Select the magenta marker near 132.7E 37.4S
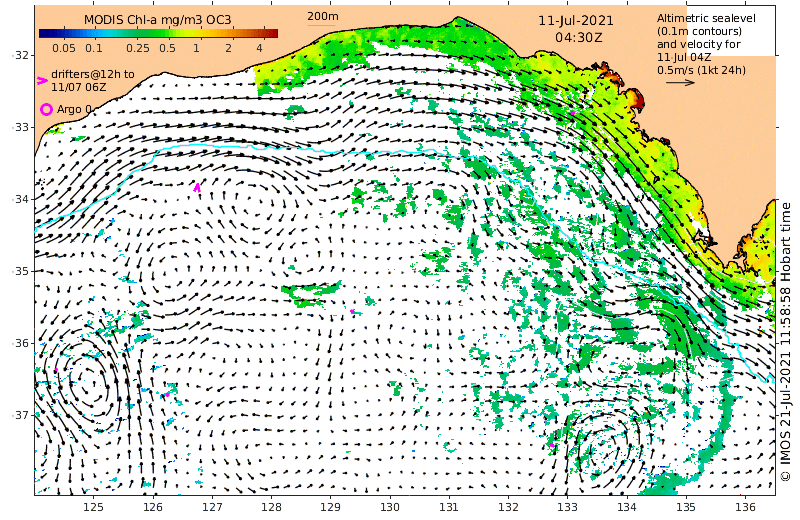 tap(552, 445)
